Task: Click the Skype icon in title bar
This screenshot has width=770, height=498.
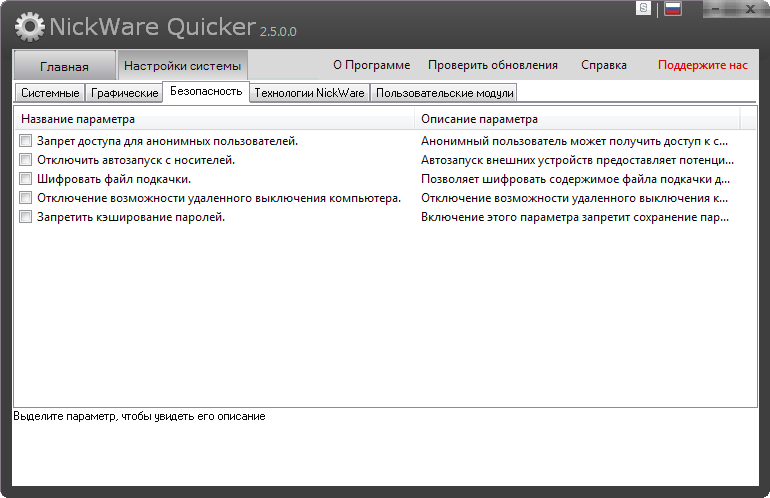Action: (643, 8)
